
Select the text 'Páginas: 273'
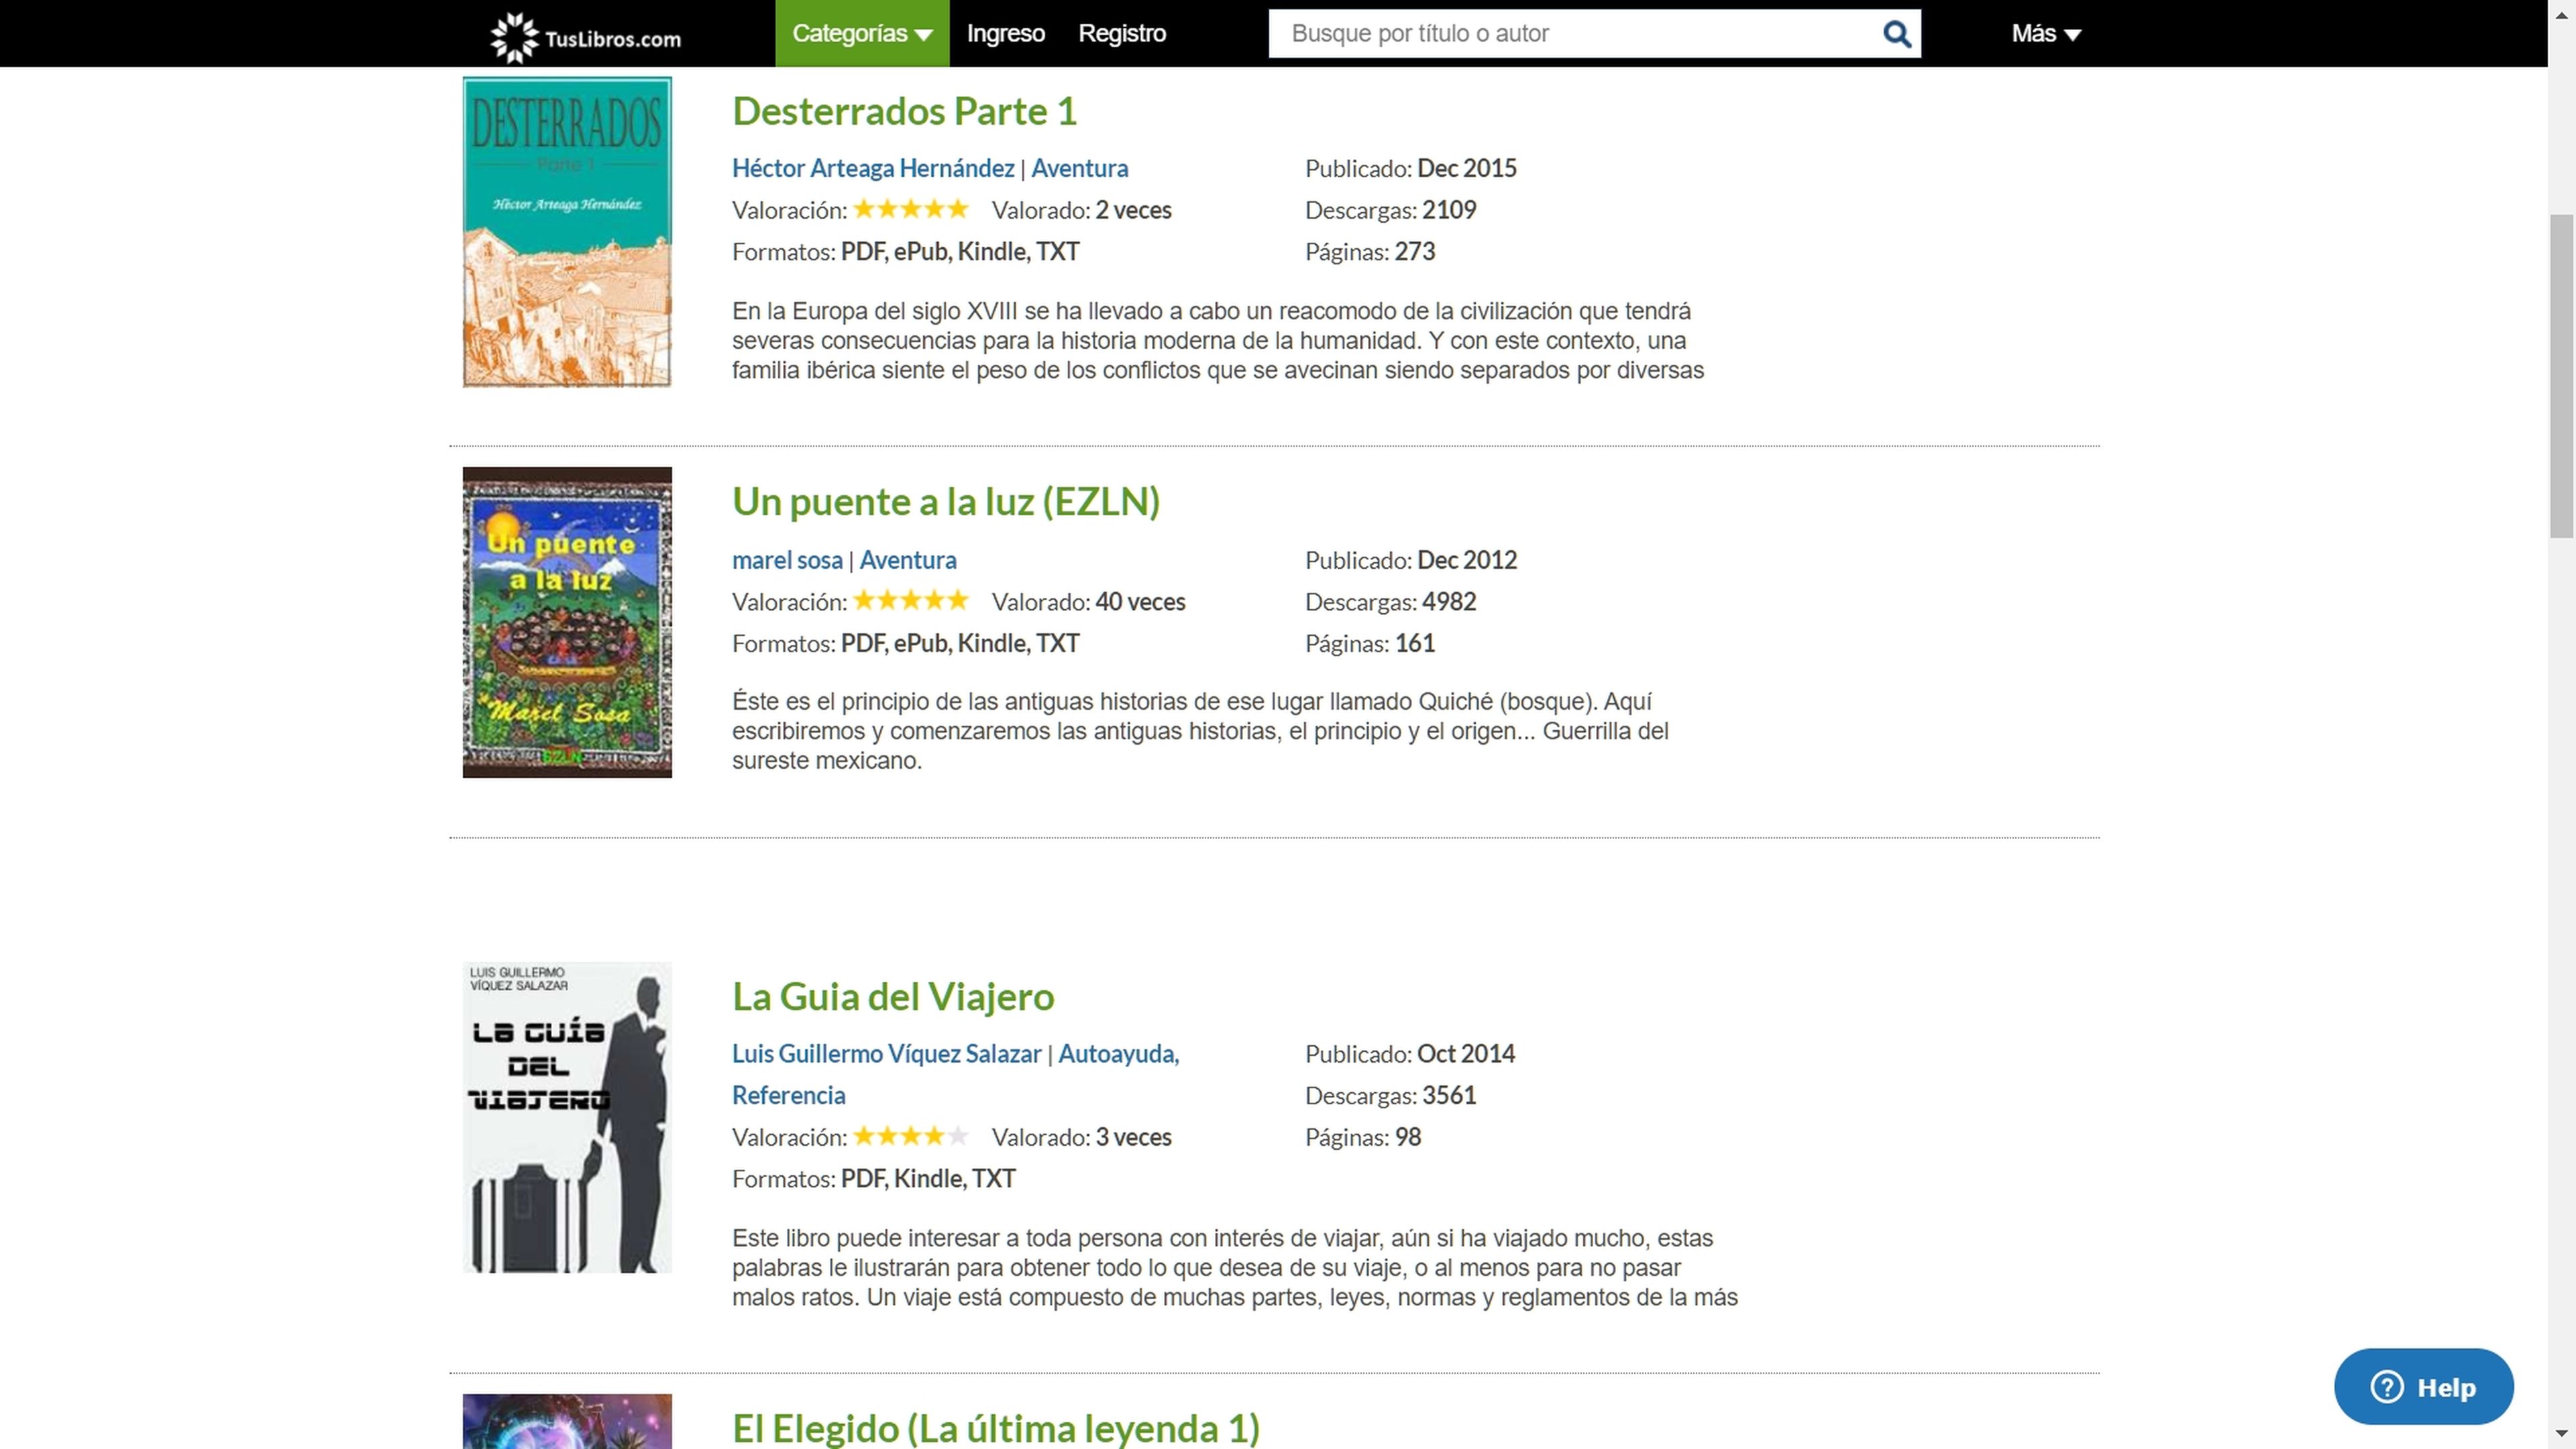[1369, 252]
